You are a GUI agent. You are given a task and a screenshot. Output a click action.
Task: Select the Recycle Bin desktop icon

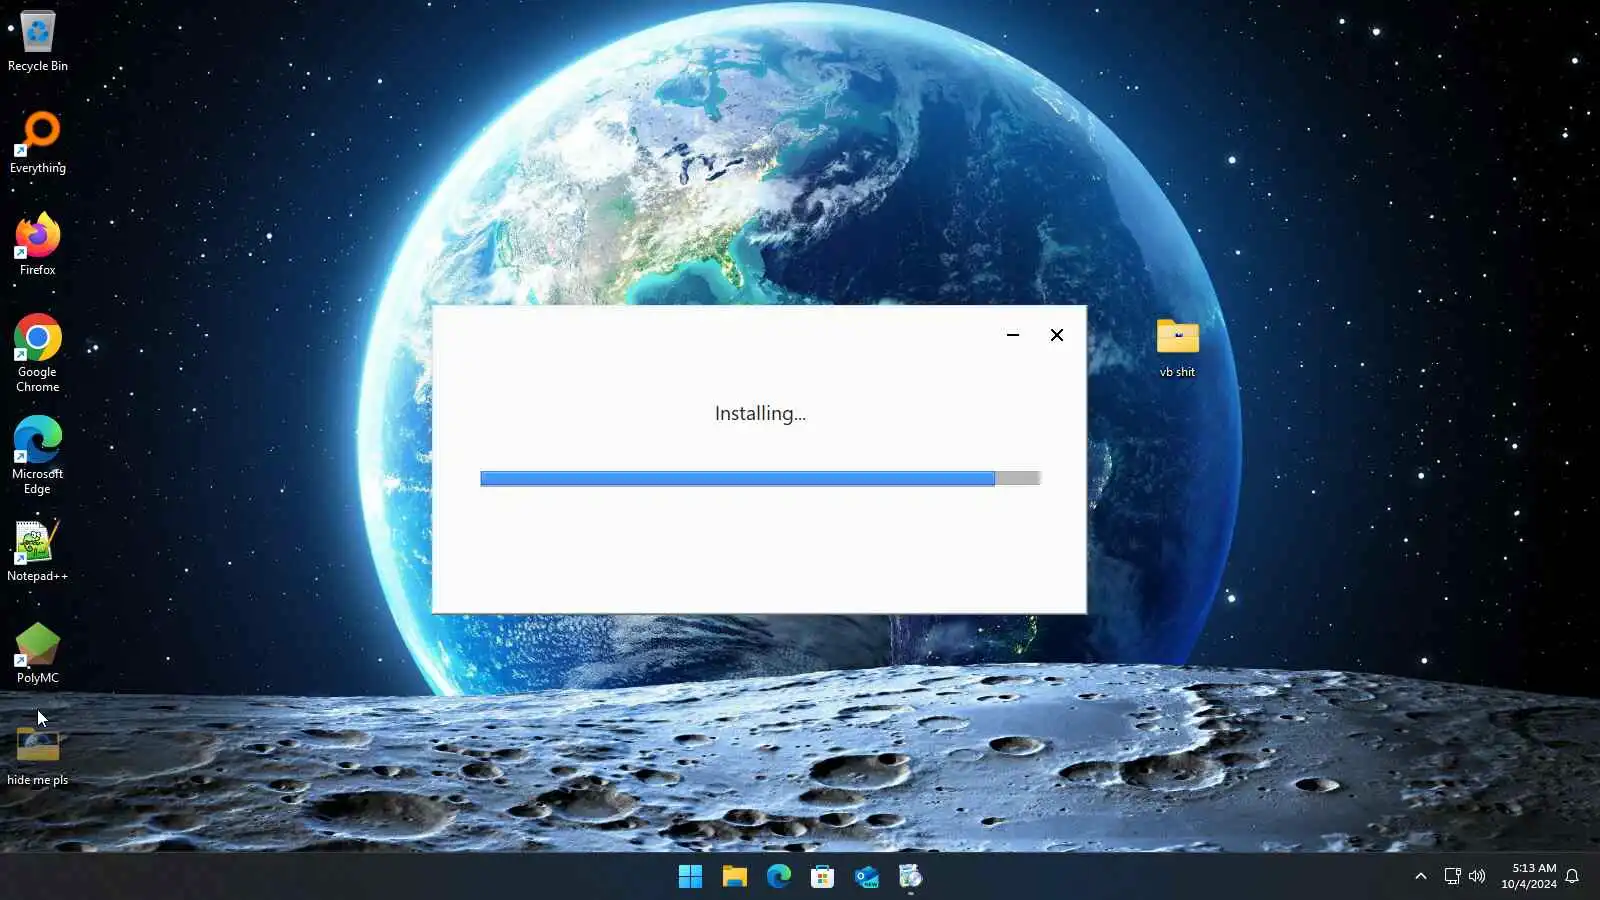(38, 42)
